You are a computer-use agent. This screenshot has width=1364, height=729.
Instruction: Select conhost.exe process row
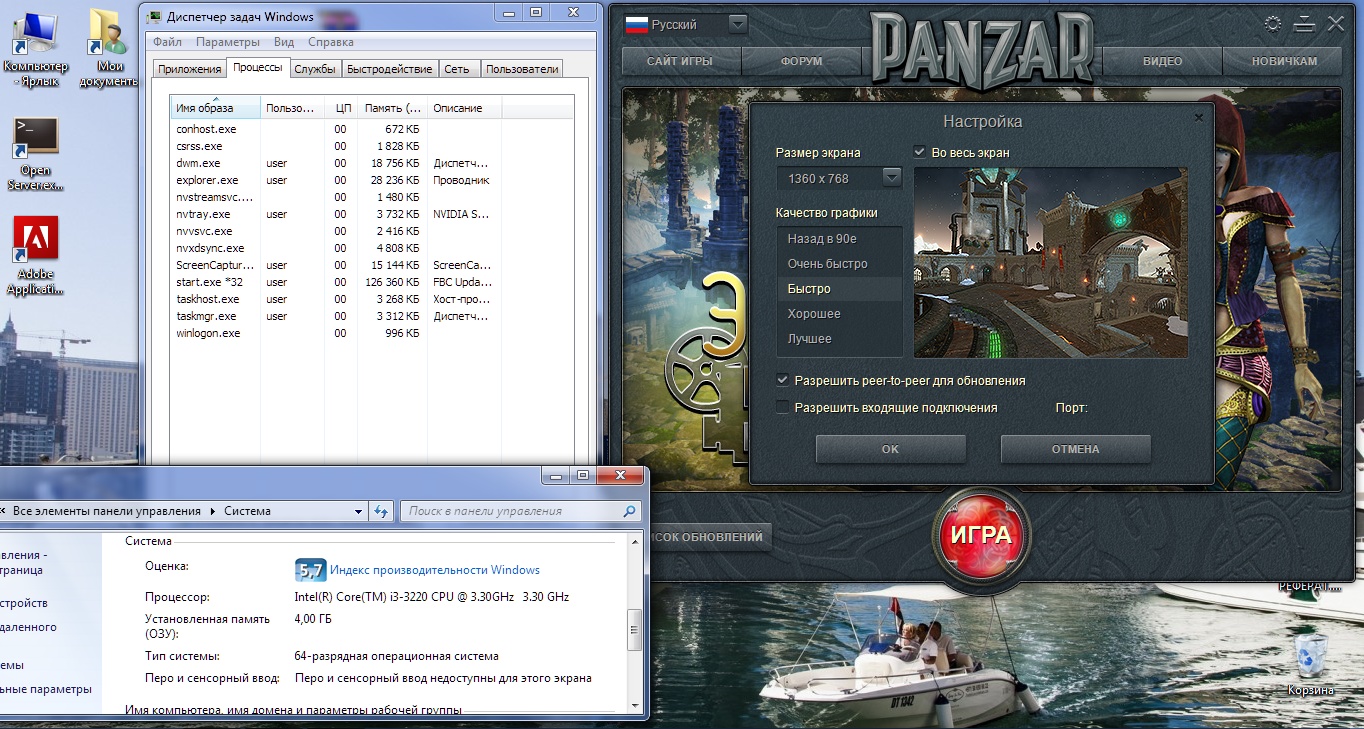(372, 129)
